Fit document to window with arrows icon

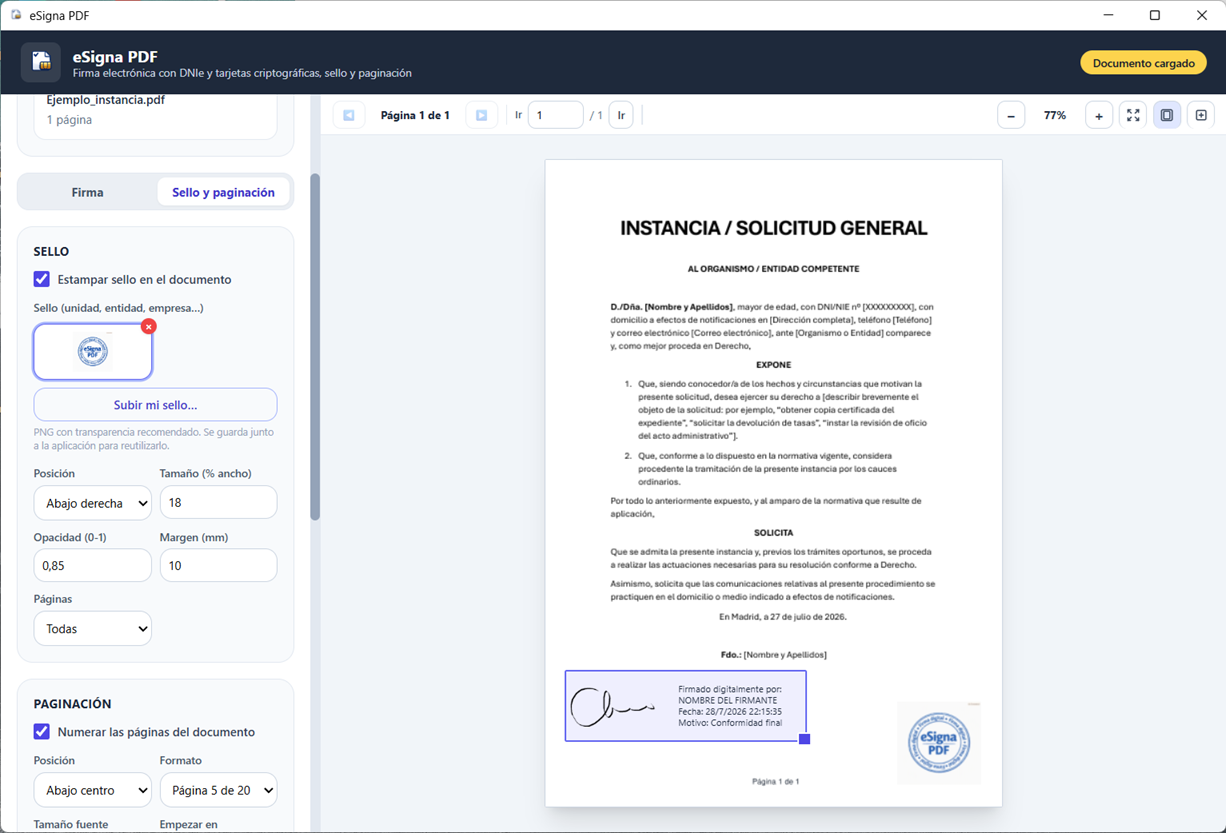1133,115
